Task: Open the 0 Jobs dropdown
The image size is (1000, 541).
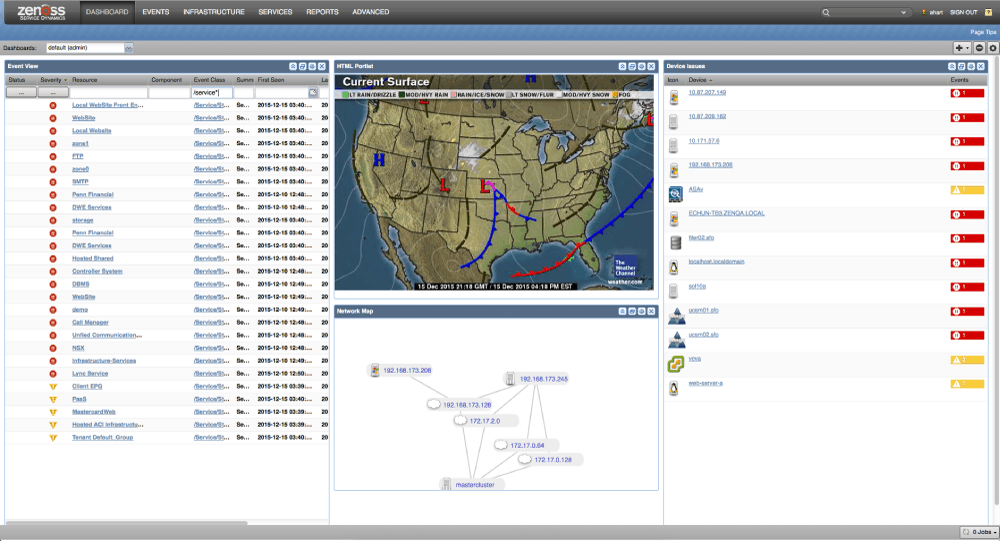Action: click(x=980, y=532)
